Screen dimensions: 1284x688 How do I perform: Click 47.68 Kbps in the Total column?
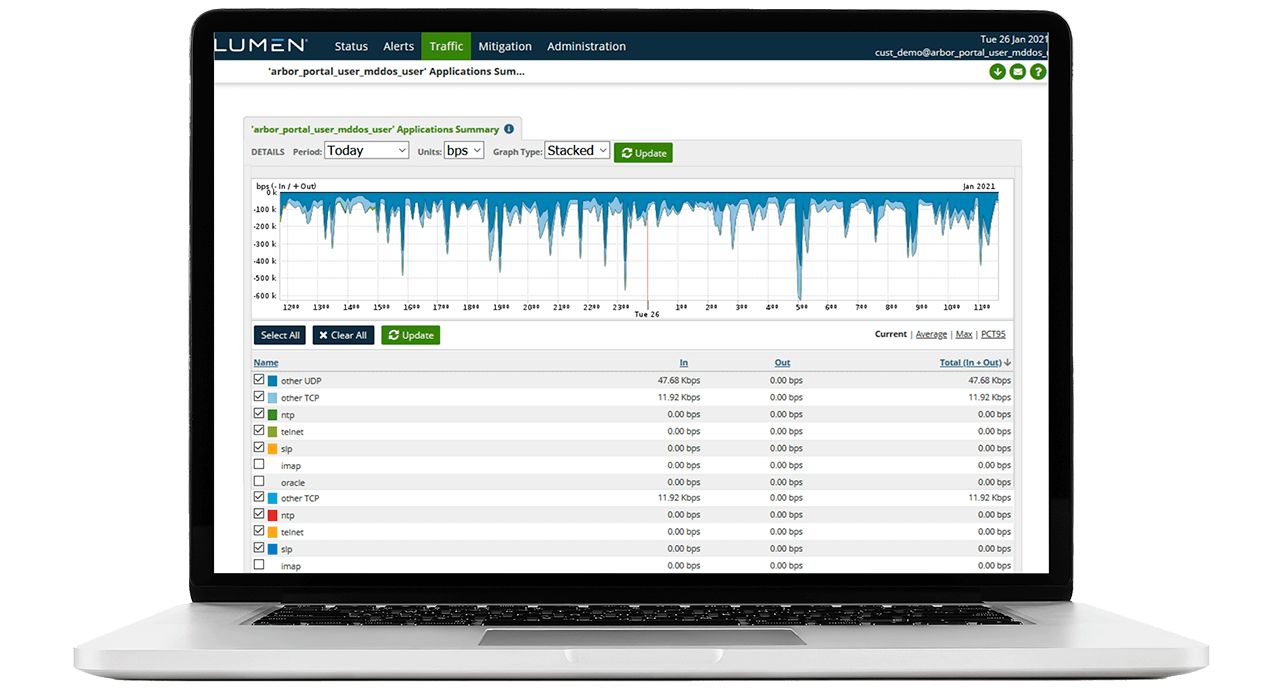[x=990, y=381]
